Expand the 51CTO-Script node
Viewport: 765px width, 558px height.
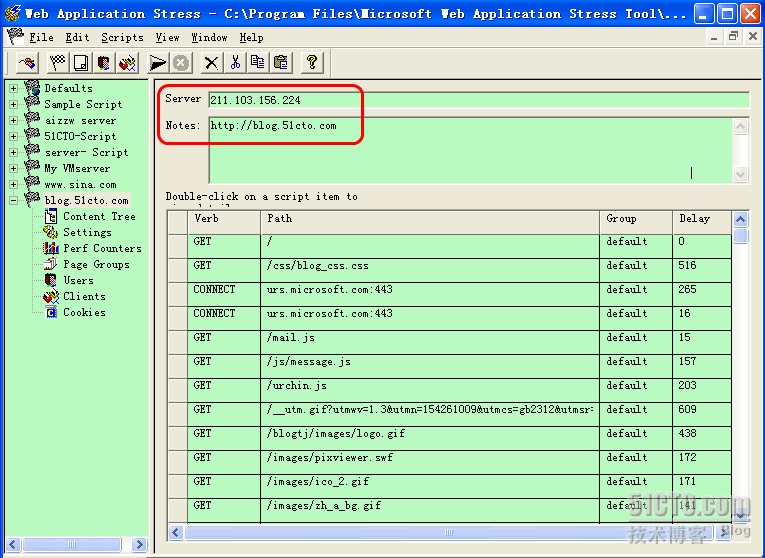tap(13, 136)
